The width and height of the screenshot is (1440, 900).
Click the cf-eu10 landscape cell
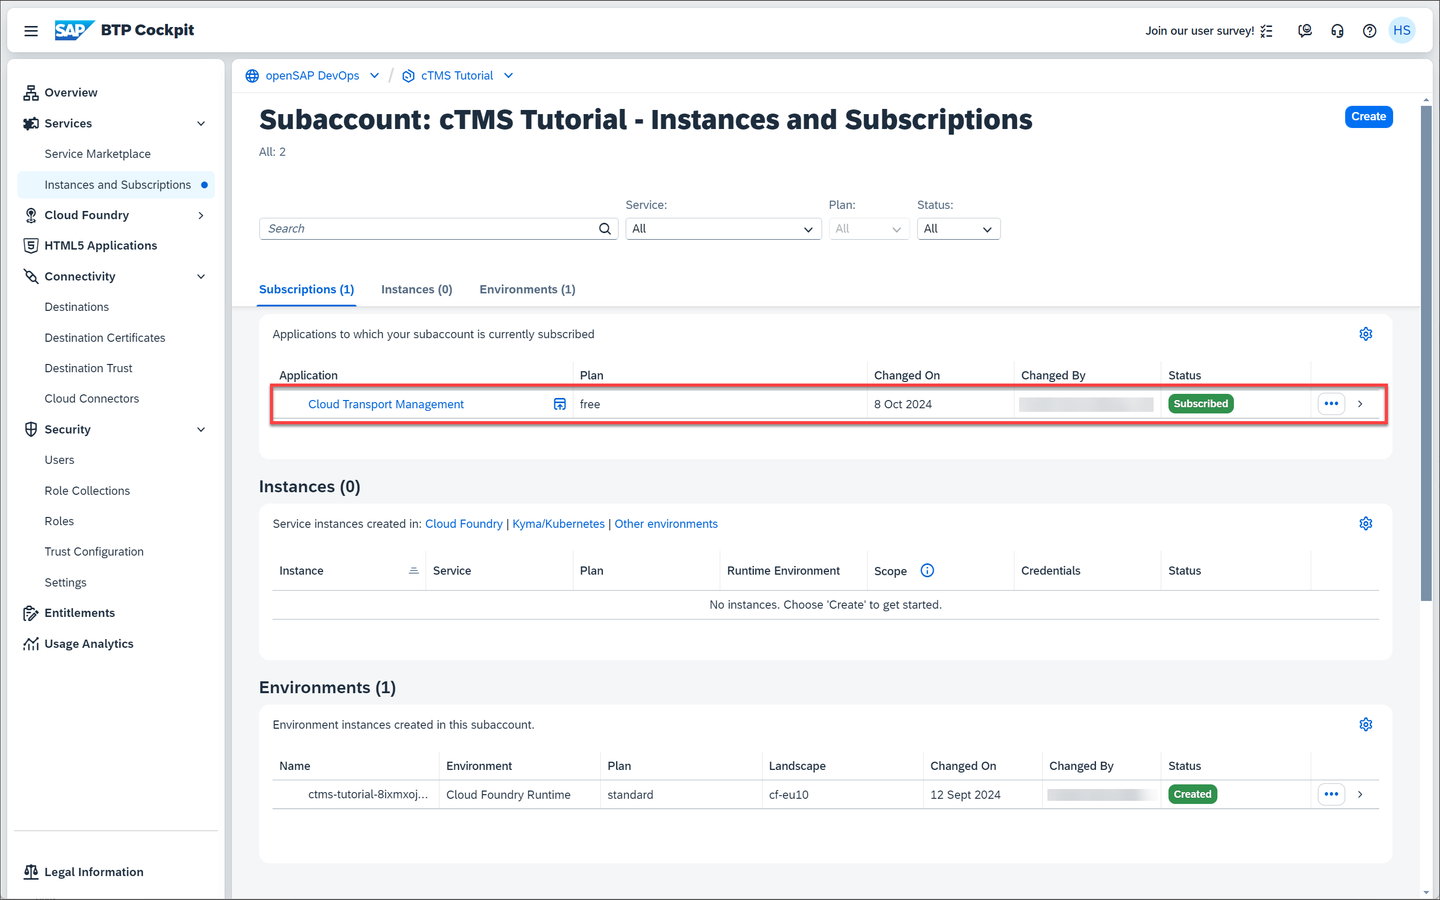click(789, 795)
